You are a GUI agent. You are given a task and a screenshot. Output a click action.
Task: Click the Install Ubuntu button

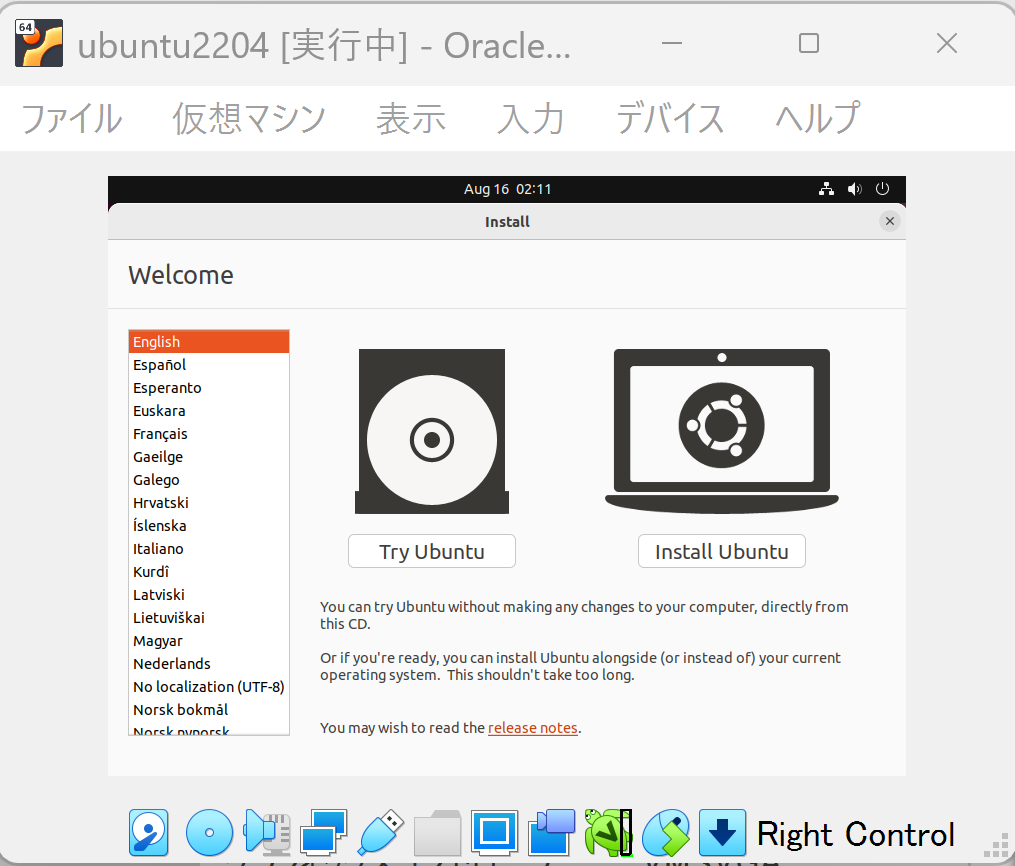coord(722,551)
